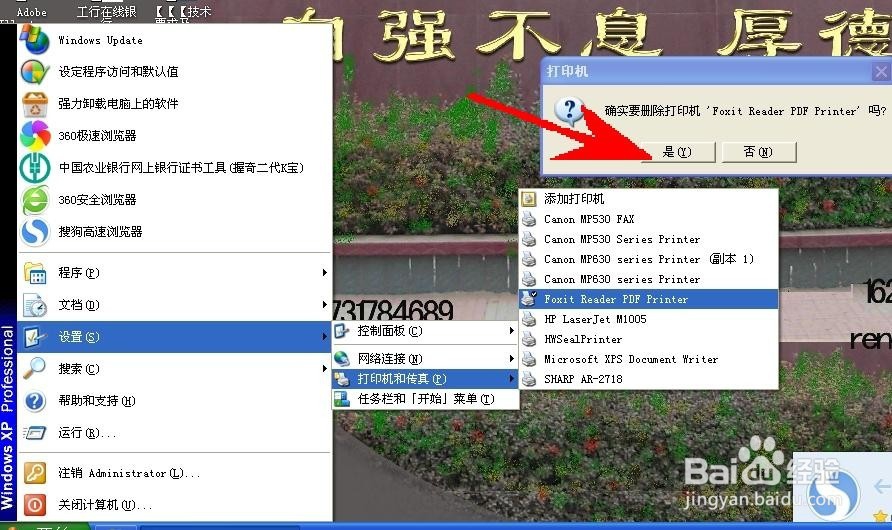This screenshot has height=530, width=892.
Task: Click the Windows Update label
Action: pos(100,40)
